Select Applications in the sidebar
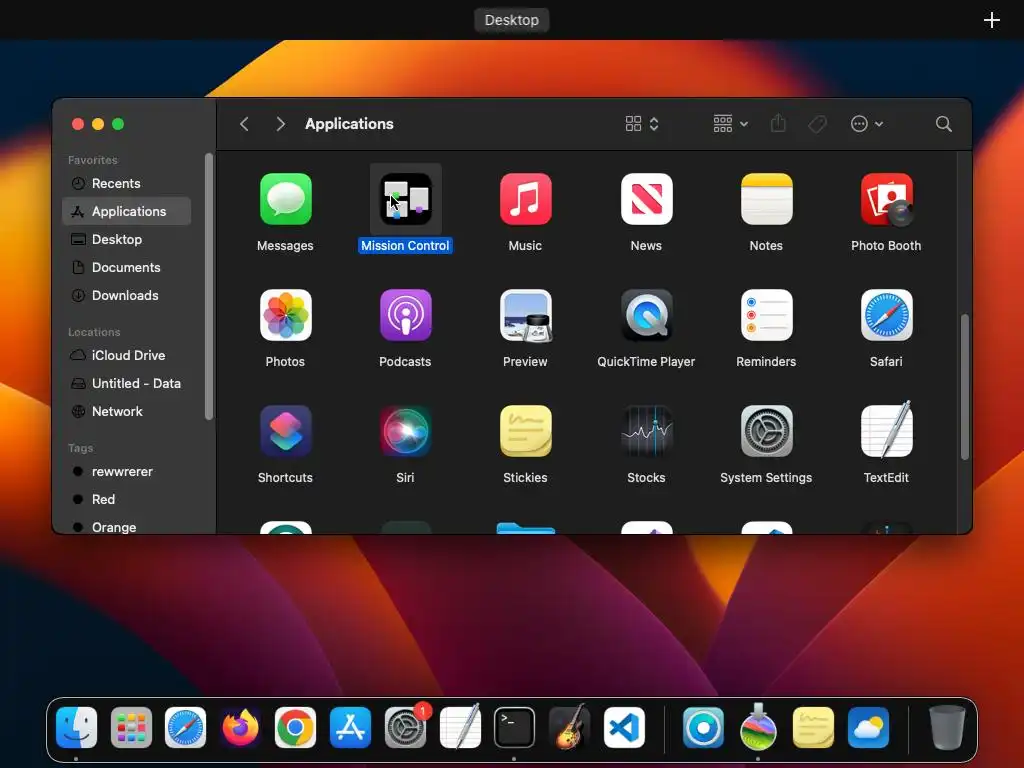The width and height of the screenshot is (1024, 768). tap(127, 212)
